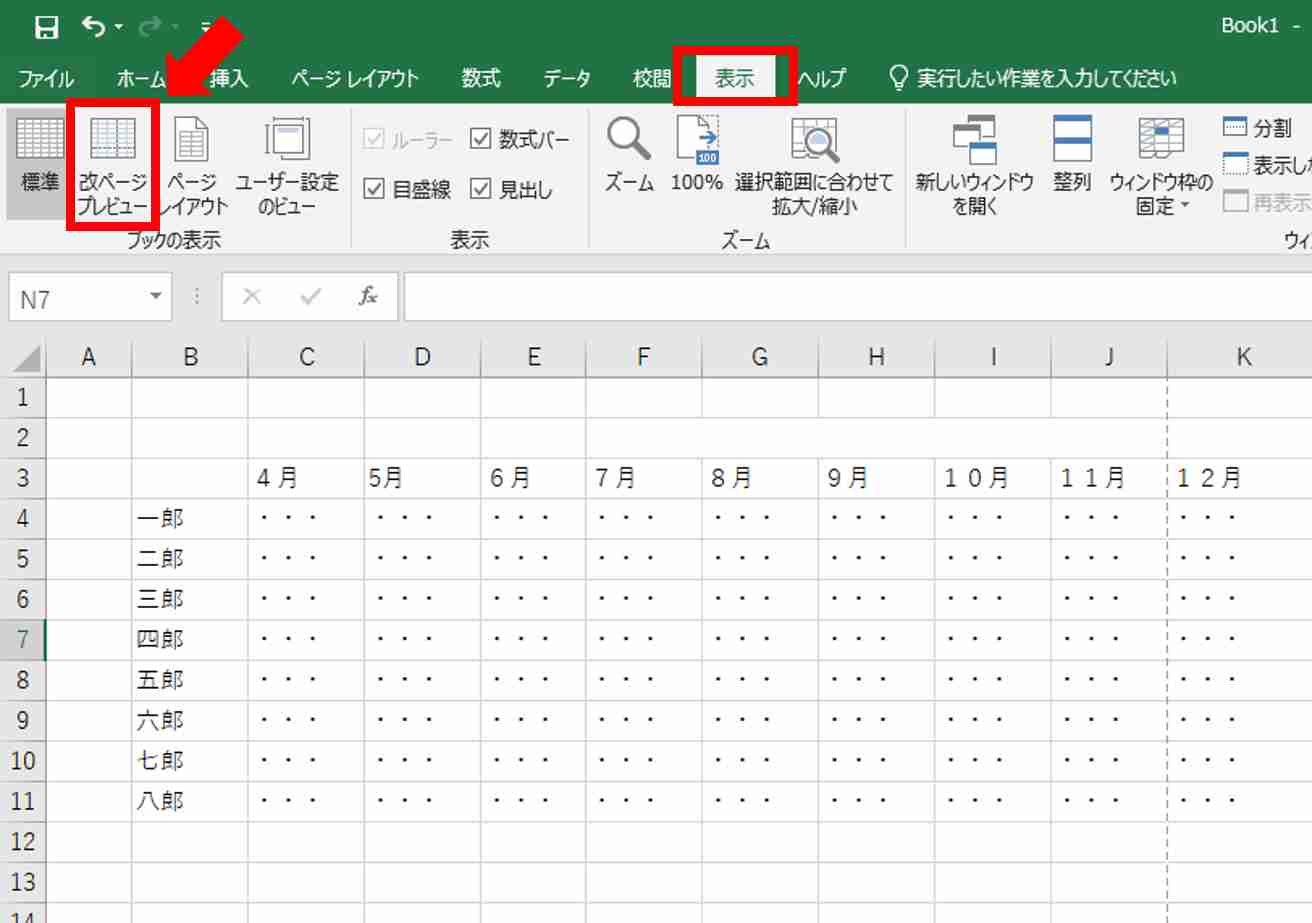Image resolution: width=1312 pixels, height=923 pixels.
Task: Click cell containing 六郎
Action: tap(190, 721)
